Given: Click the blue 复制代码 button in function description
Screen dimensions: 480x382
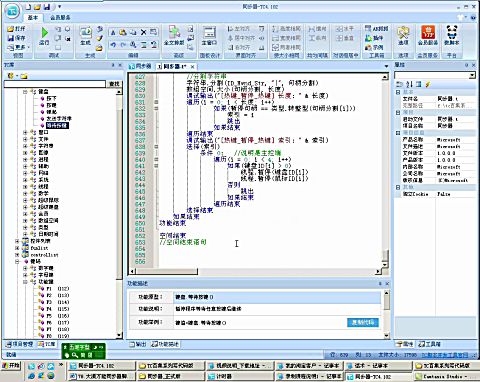Looking at the screenshot, I should tap(363, 322).
